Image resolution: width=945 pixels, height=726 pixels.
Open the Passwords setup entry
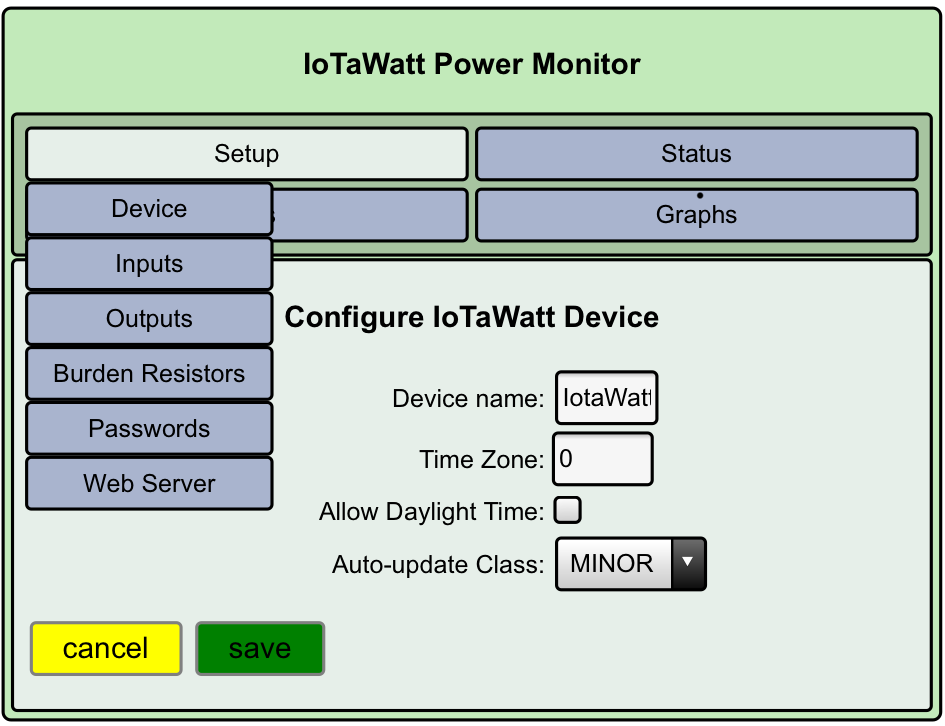coord(149,428)
